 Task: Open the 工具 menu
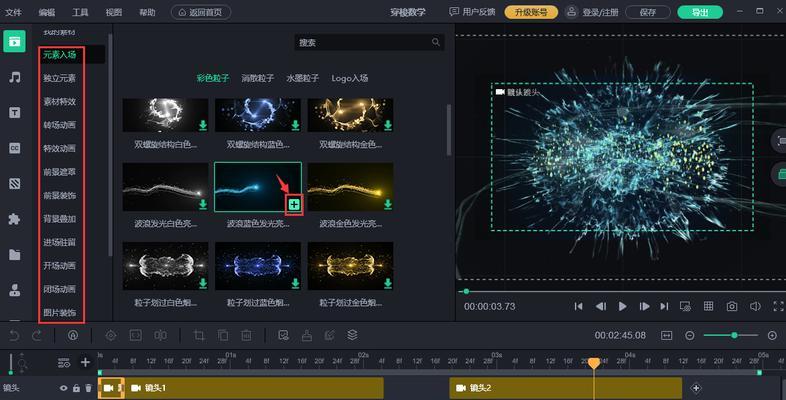(x=80, y=12)
